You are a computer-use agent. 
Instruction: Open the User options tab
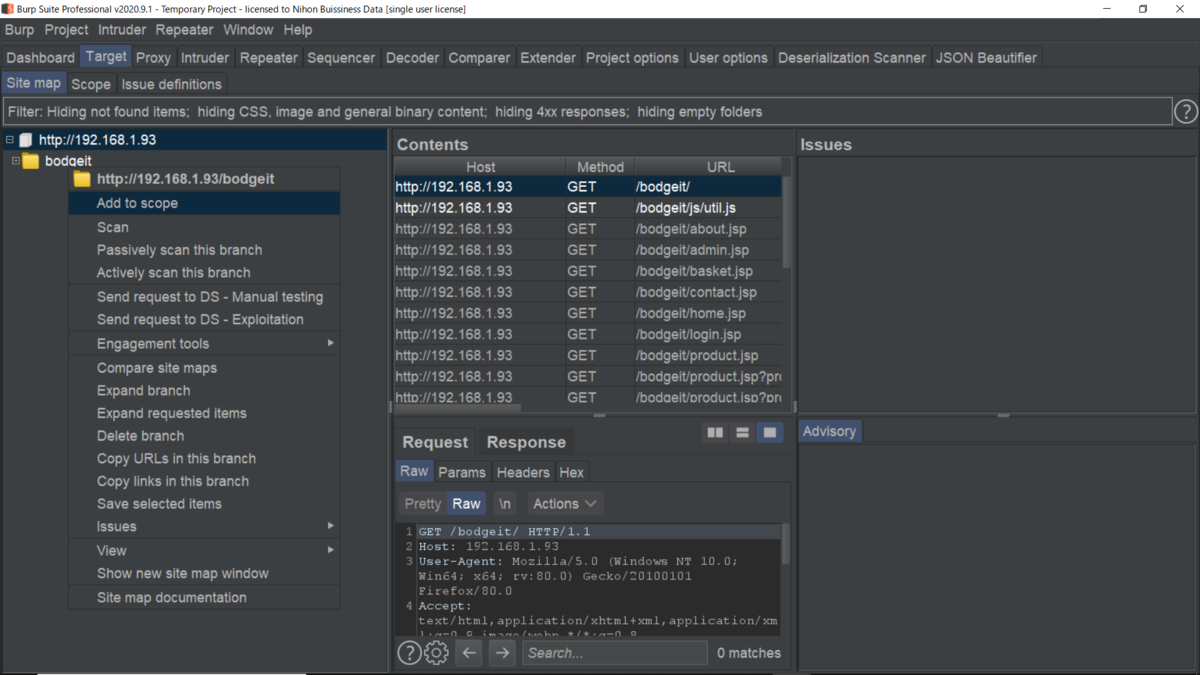coord(728,58)
